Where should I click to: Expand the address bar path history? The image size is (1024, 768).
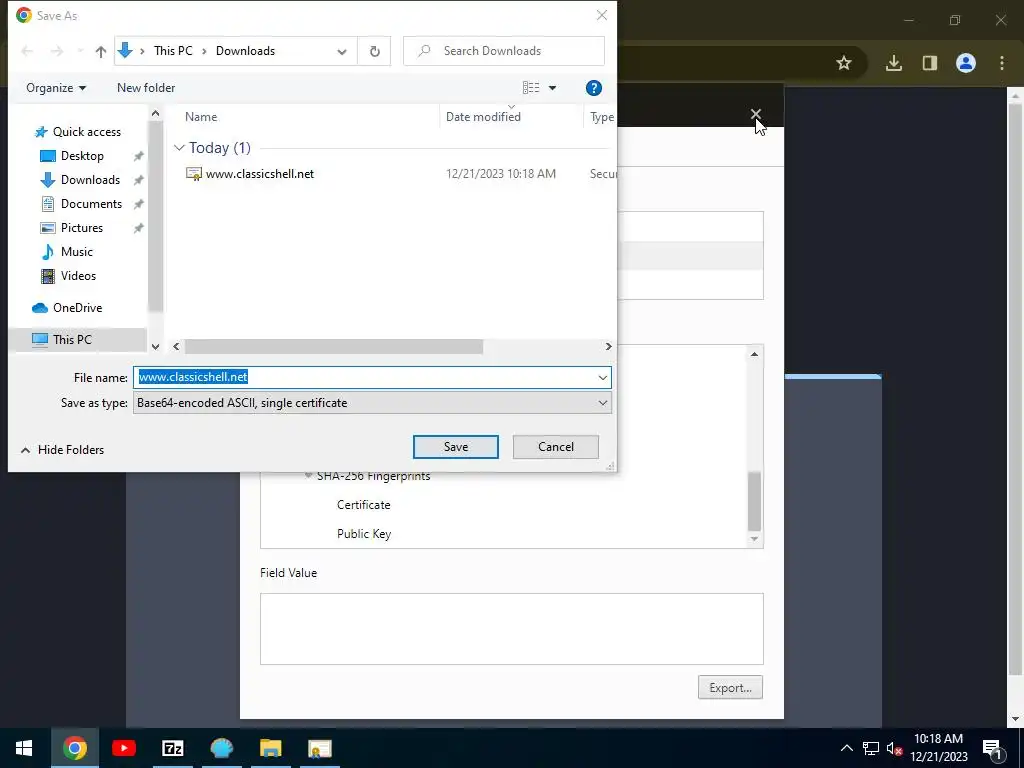tap(342, 51)
